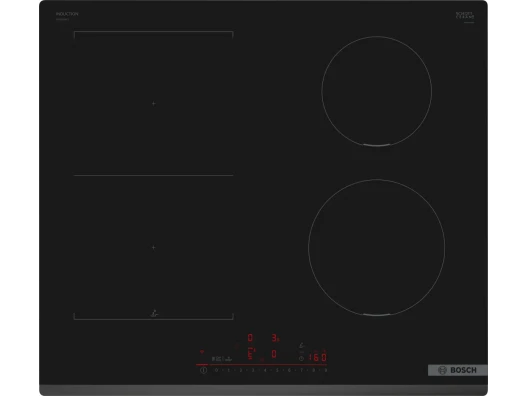
Task: Tap the main power on/off icon
Action: 203,370
